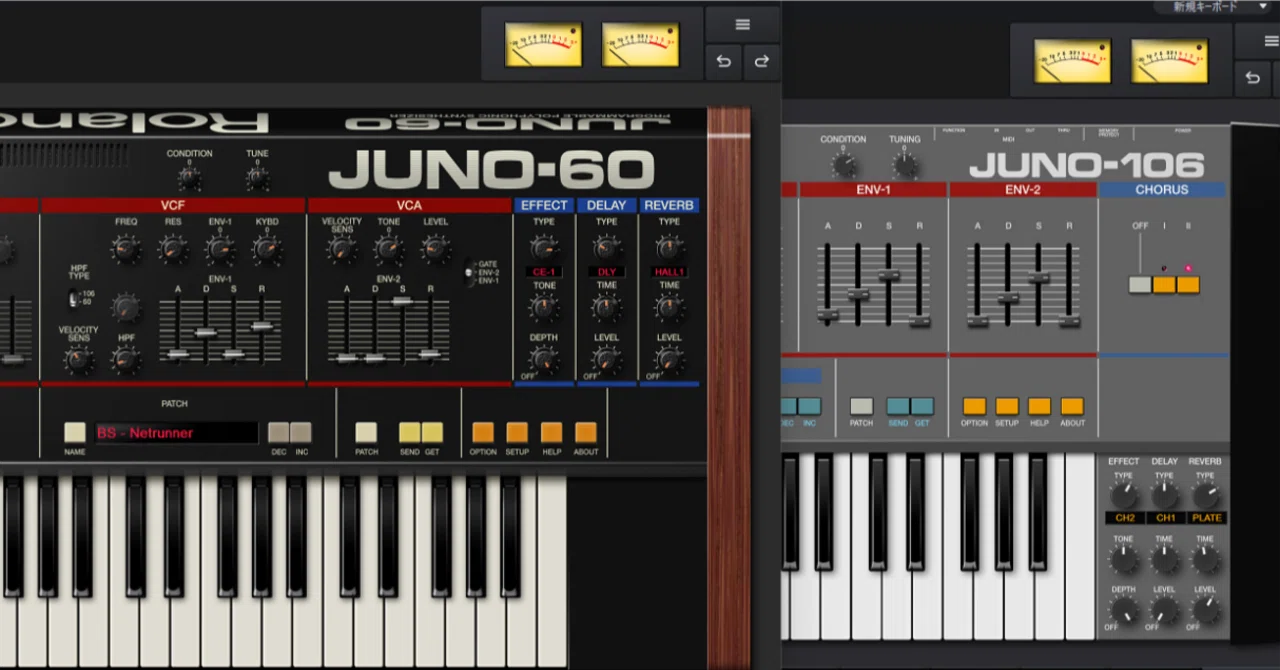Click the PLATE reverb type display
Image resolution: width=1280 pixels, height=670 pixels.
coord(1206,518)
